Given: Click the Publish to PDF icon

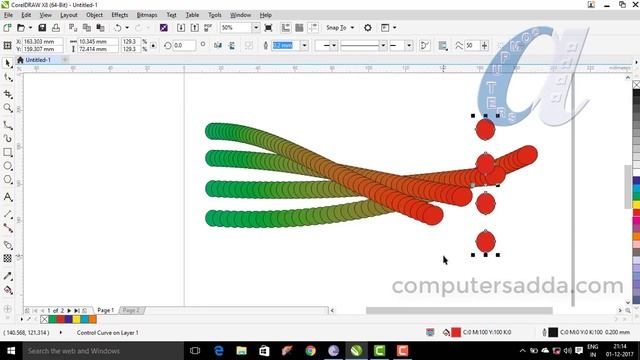Looking at the screenshot, I should pyautogui.click(x=208, y=28).
